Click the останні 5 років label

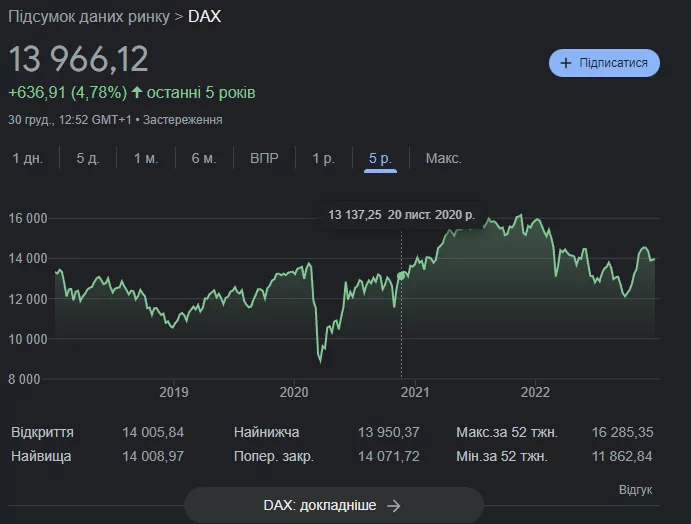pyautogui.click(x=201, y=93)
